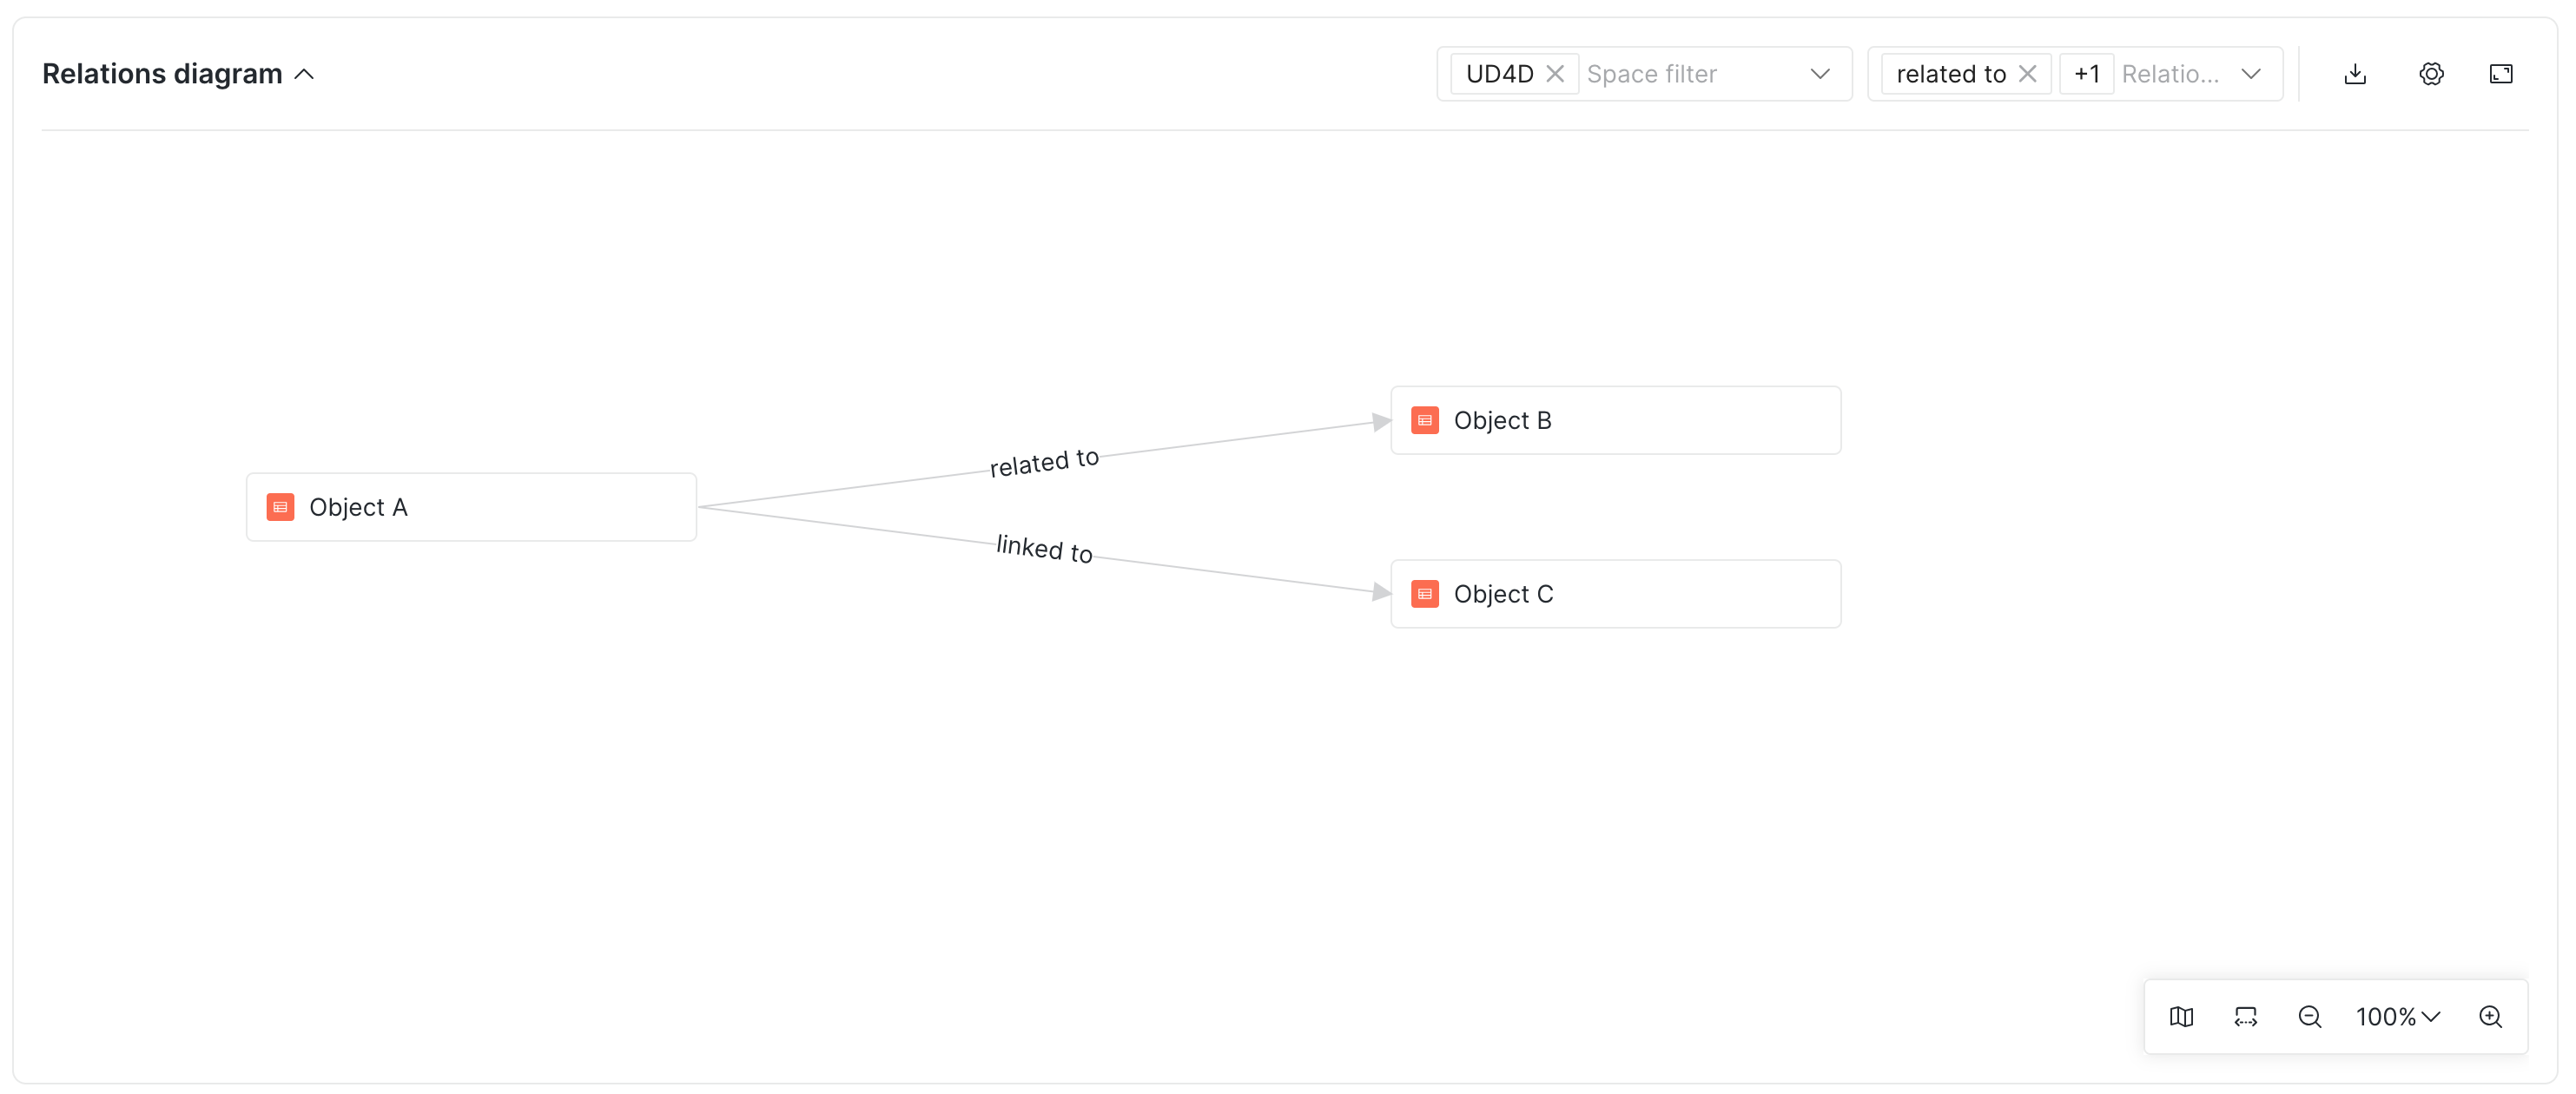Enter fullscreen mode via the expand icon

(x=2502, y=73)
